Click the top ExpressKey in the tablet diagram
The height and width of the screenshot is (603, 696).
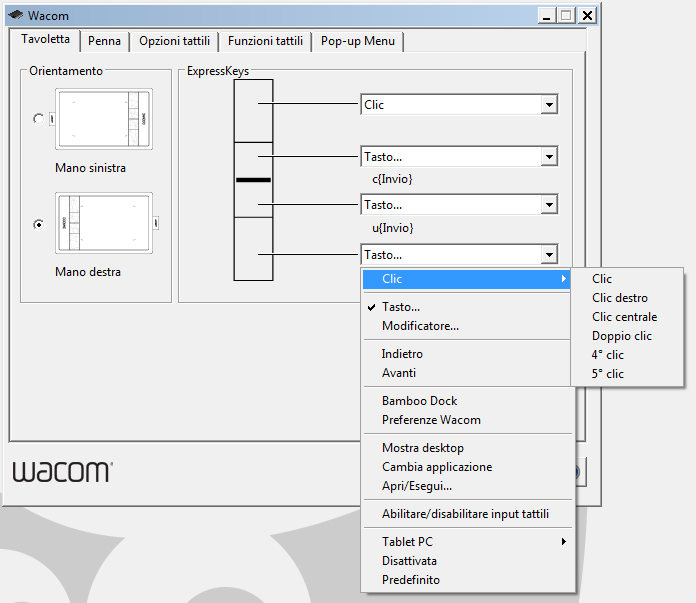coord(253,111)
